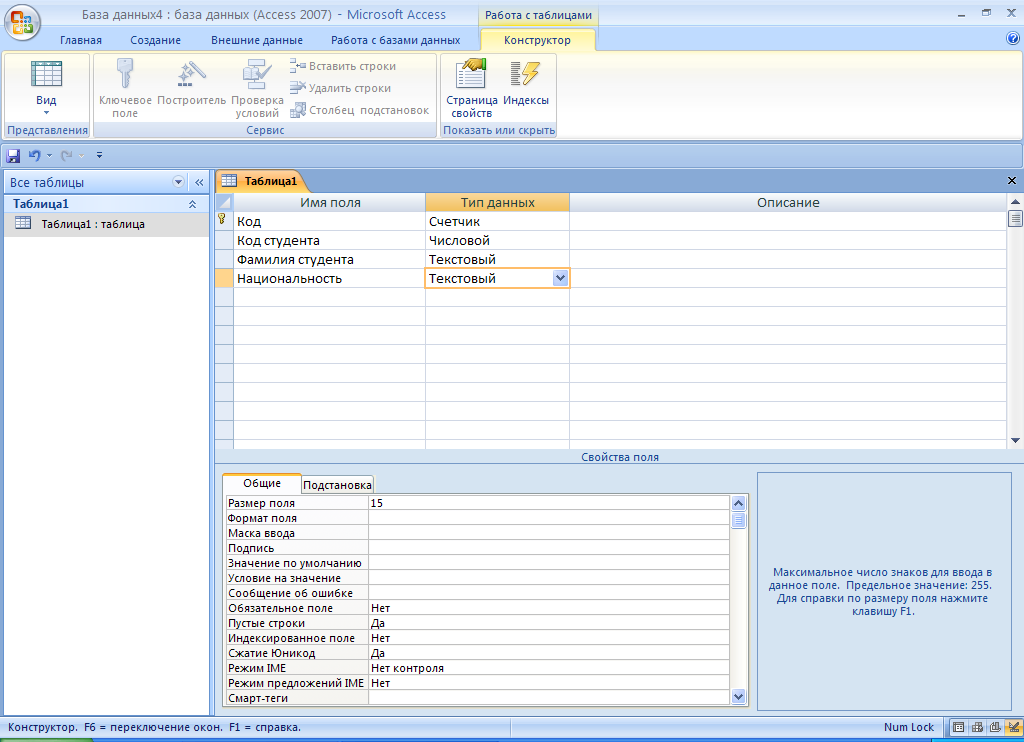Click field grid scrollbar up arrow
This screenshot has height=742, width=1024.
[1015, 202]
